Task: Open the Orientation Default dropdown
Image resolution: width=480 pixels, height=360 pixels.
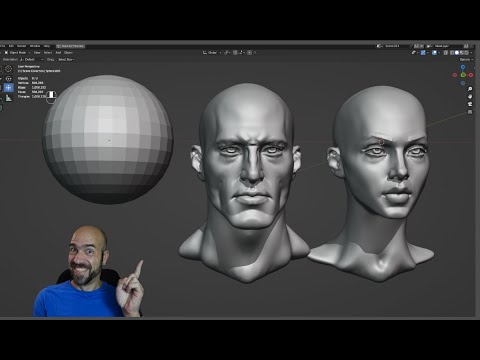Action: pos(31,59)
